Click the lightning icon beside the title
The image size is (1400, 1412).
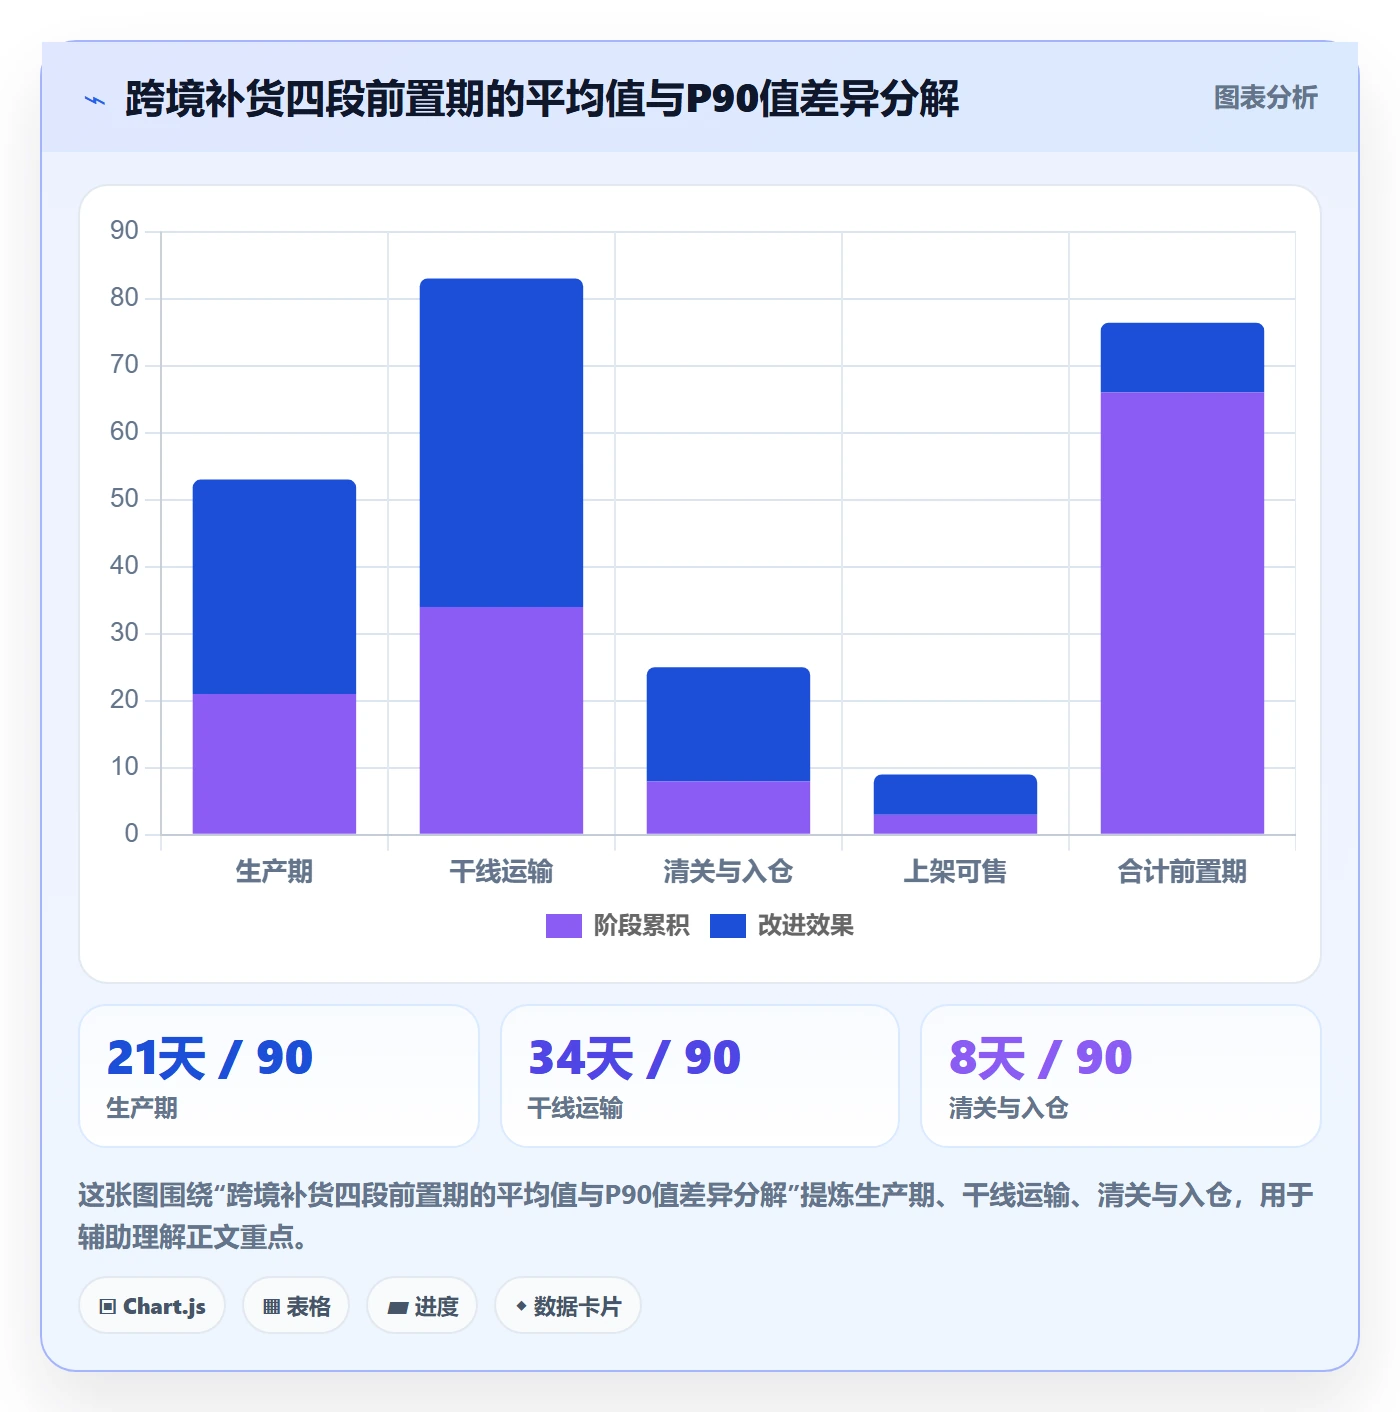point(95,100)
